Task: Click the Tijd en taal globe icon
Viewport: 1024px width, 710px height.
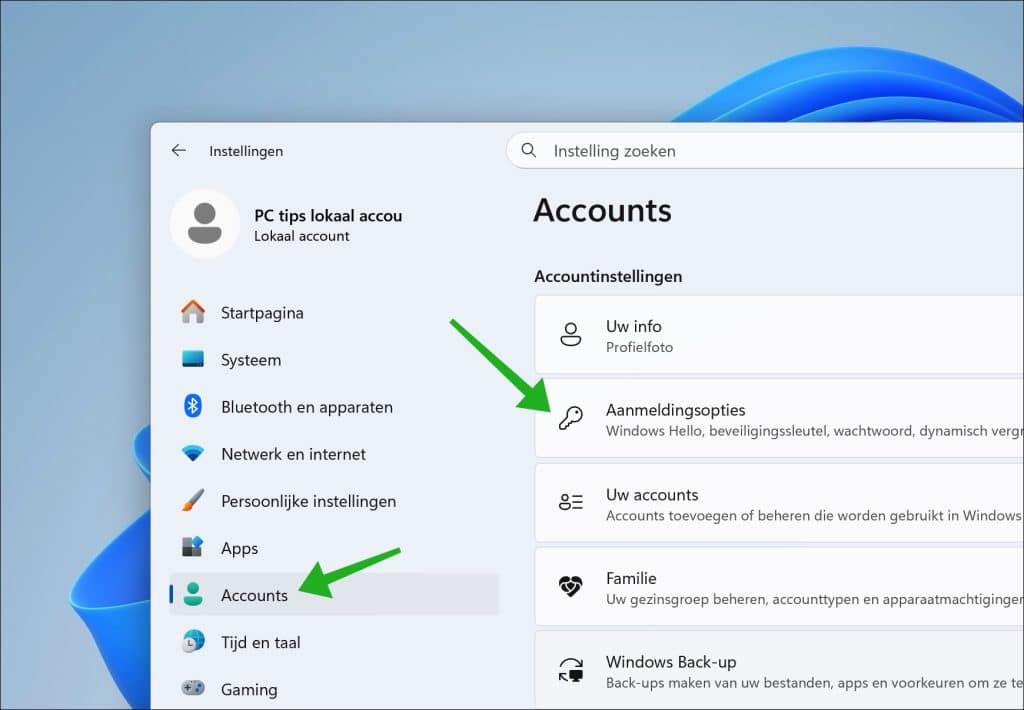Action: click(193, 641)
